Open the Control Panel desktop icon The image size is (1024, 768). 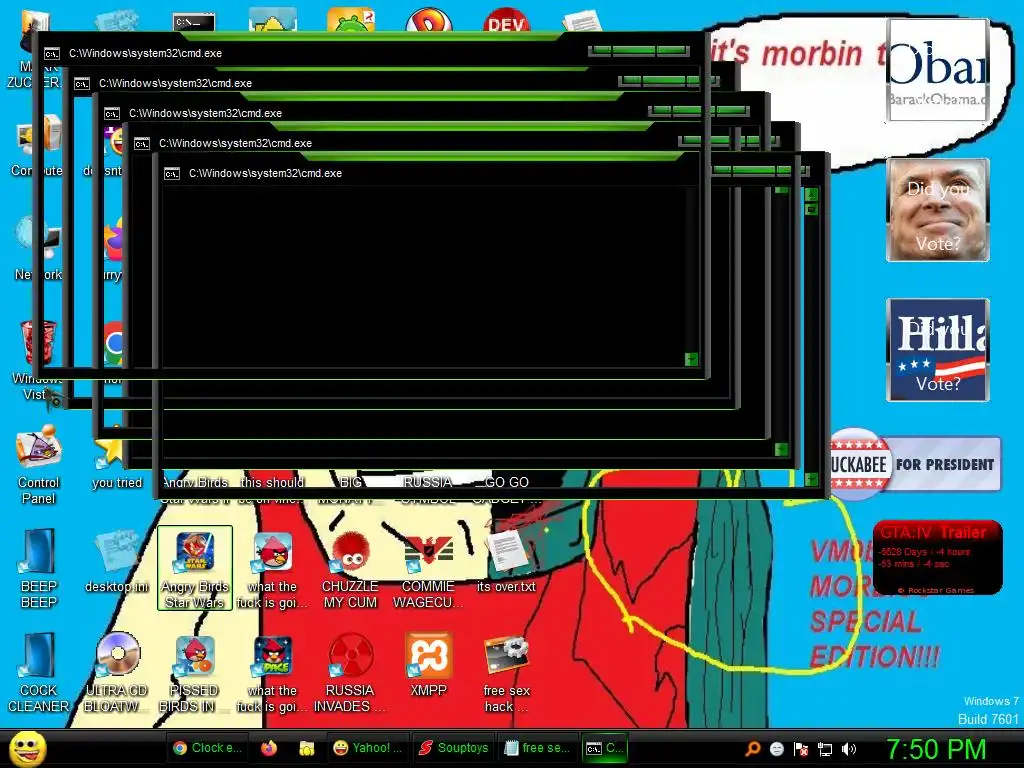[39, 465]
